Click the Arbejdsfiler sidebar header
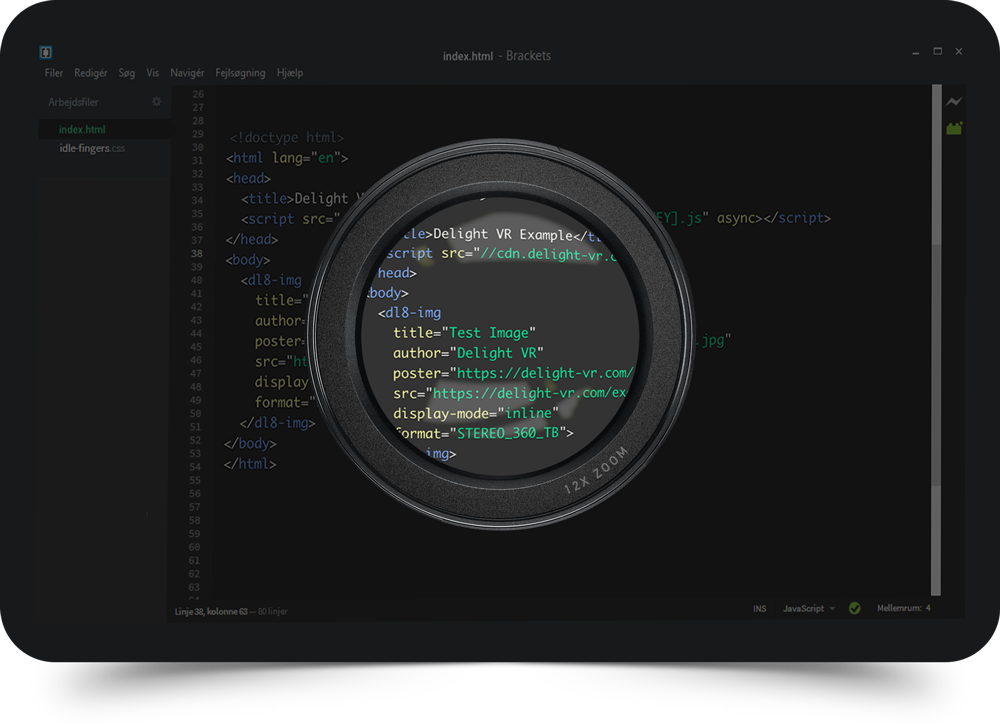1000x727 pixels. [x=73, y=102]
